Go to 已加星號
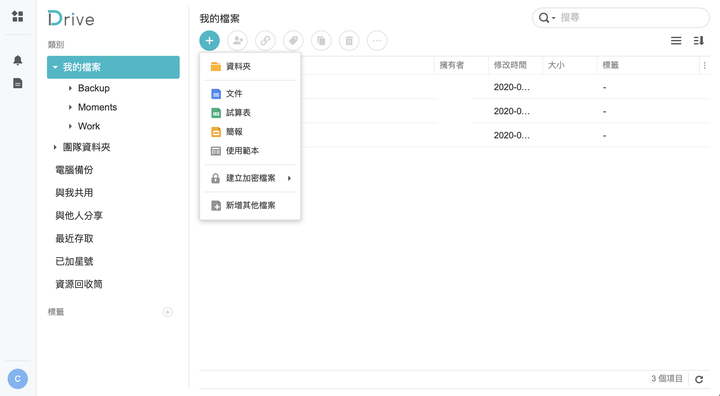720x396 pixels. (x=74, y=261)
